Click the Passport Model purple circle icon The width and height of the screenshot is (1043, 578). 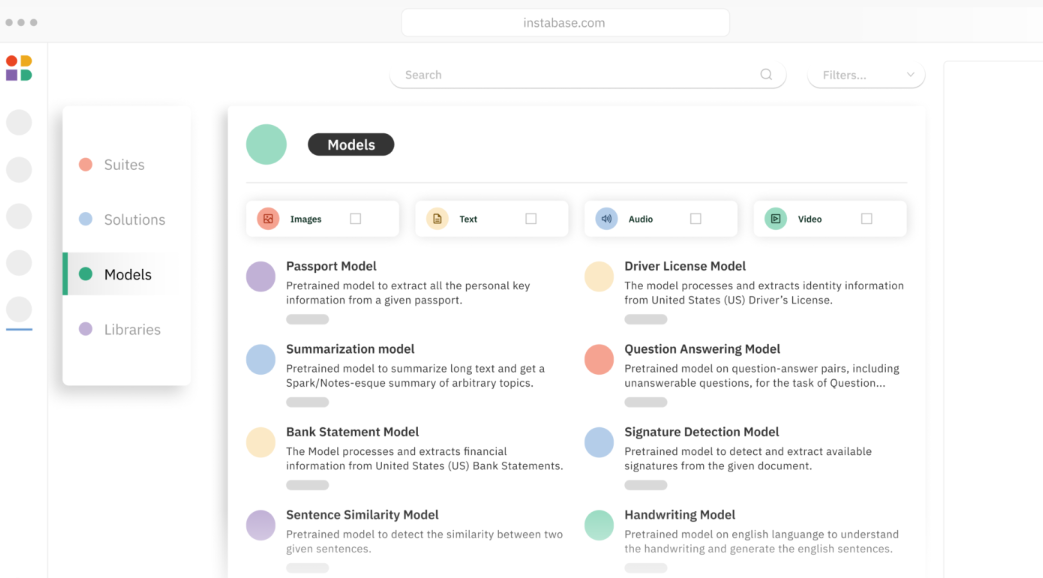(x=261, y=276)
